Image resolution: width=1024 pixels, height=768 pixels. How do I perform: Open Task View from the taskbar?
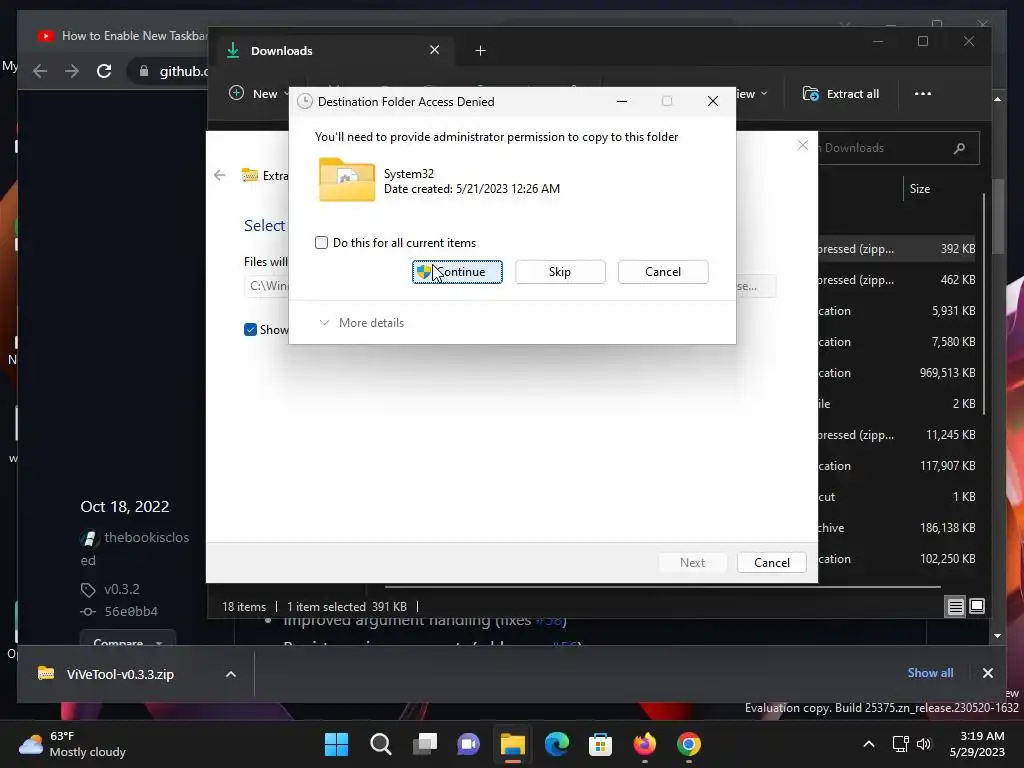(424, 744)
